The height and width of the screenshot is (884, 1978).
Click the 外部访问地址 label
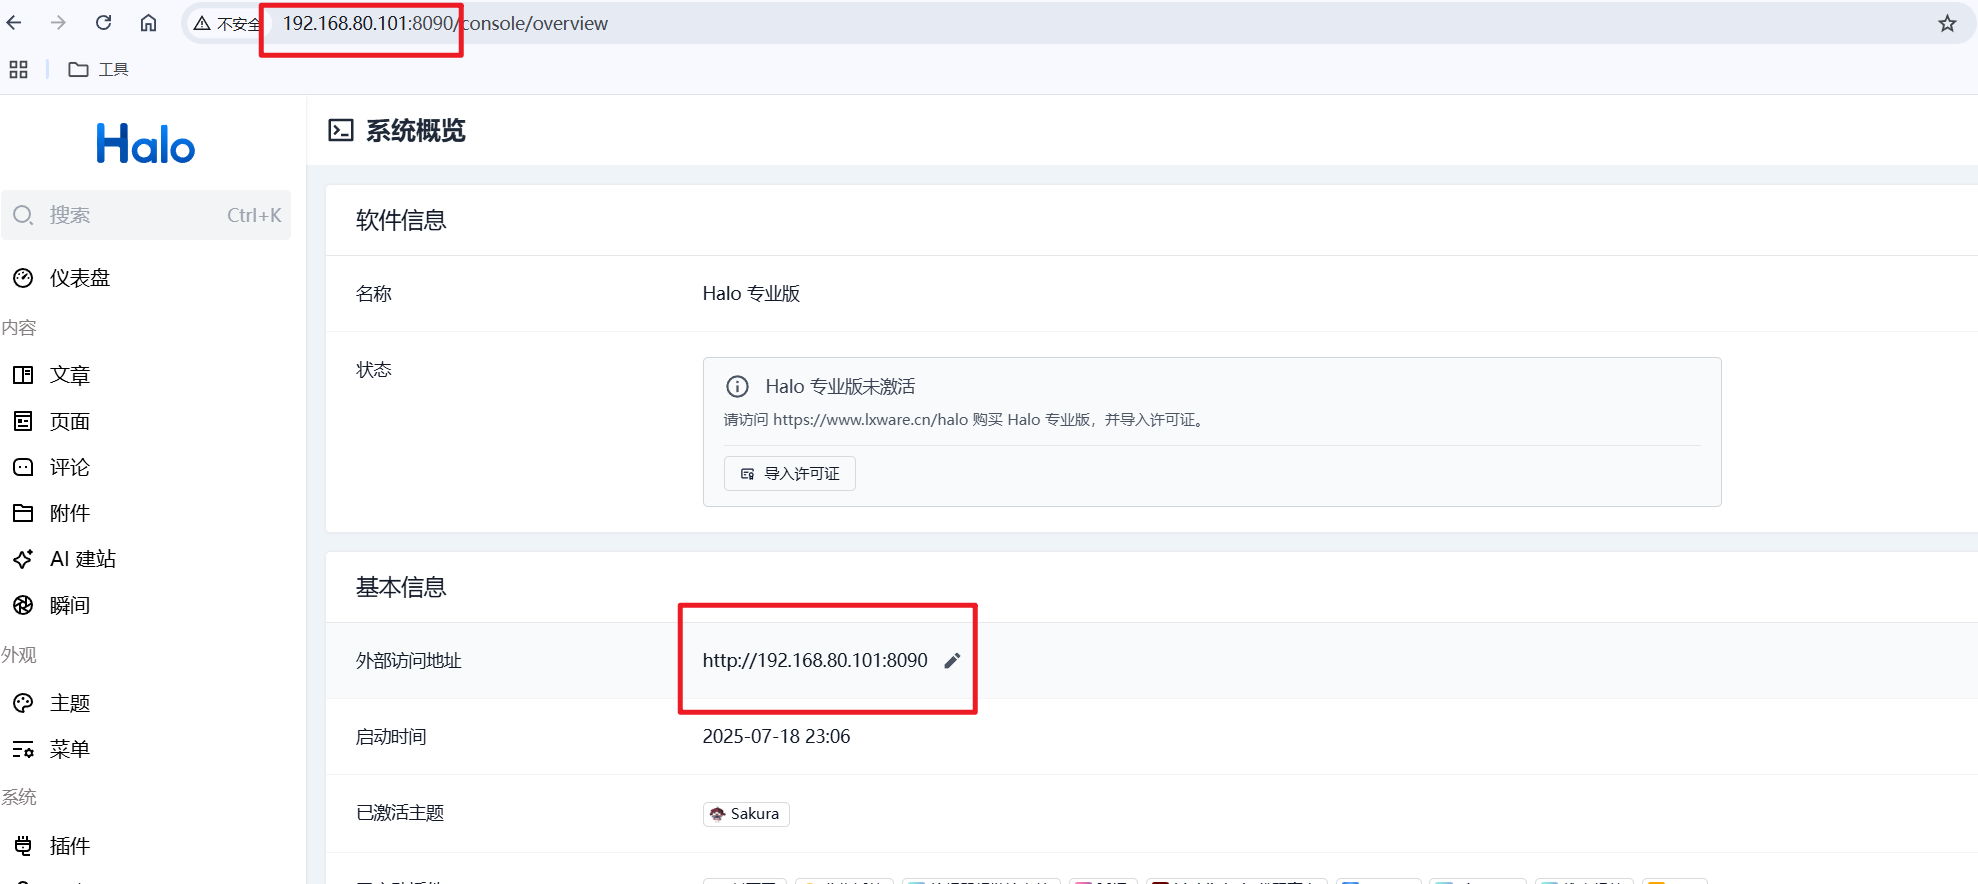[x=408, y=660]
